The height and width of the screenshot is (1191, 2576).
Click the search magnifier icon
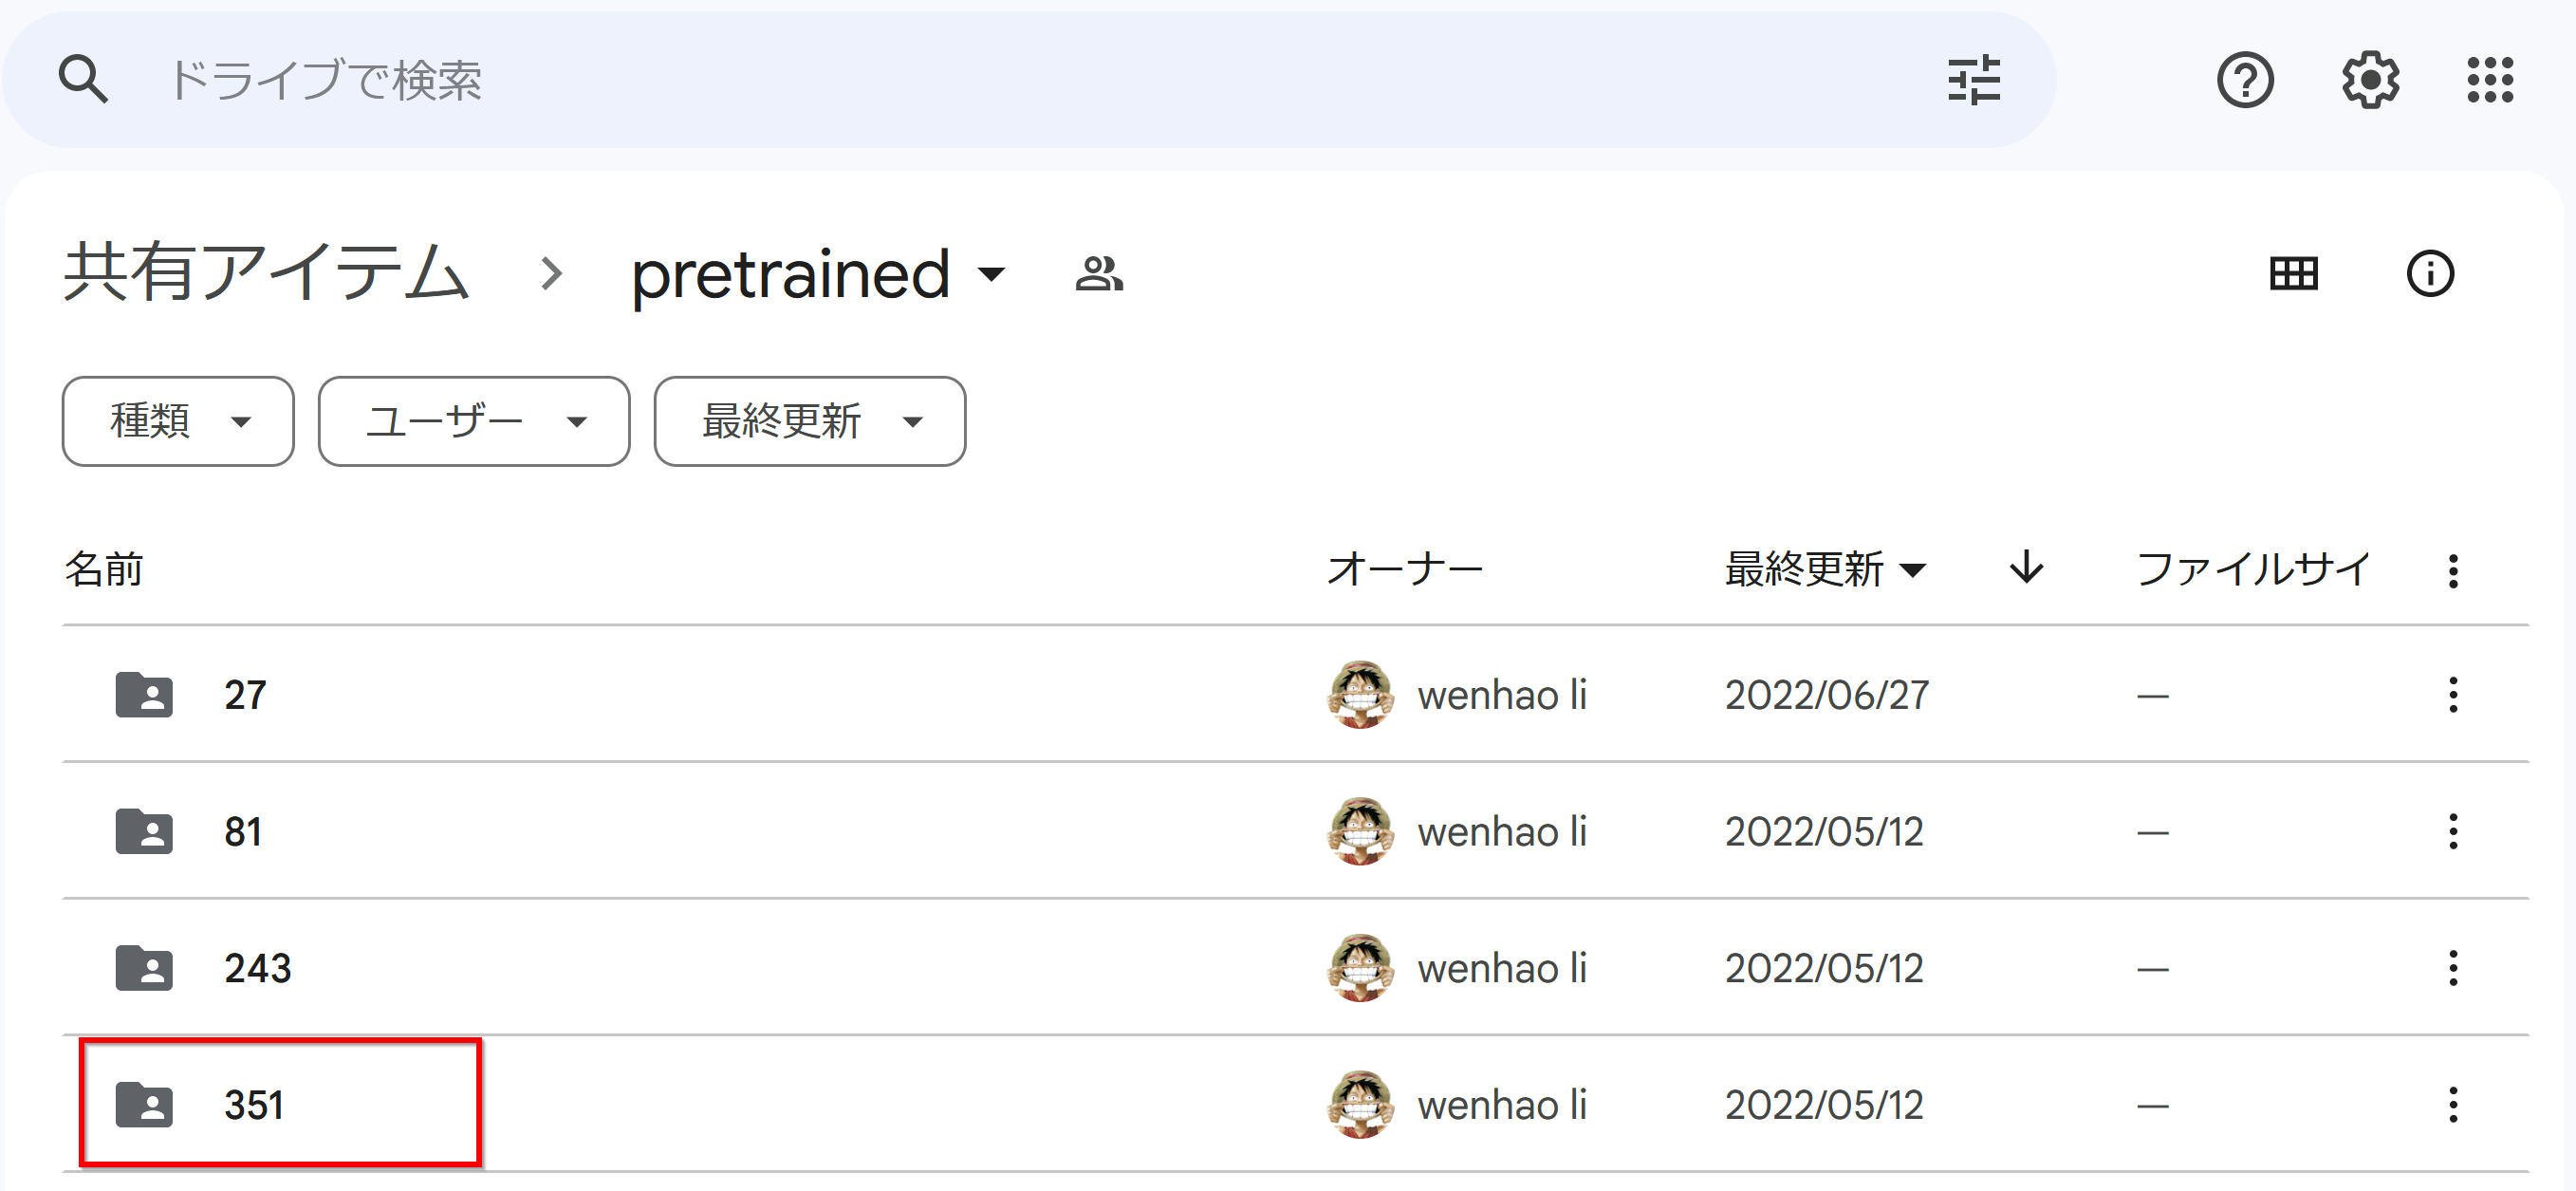[83, 79]
